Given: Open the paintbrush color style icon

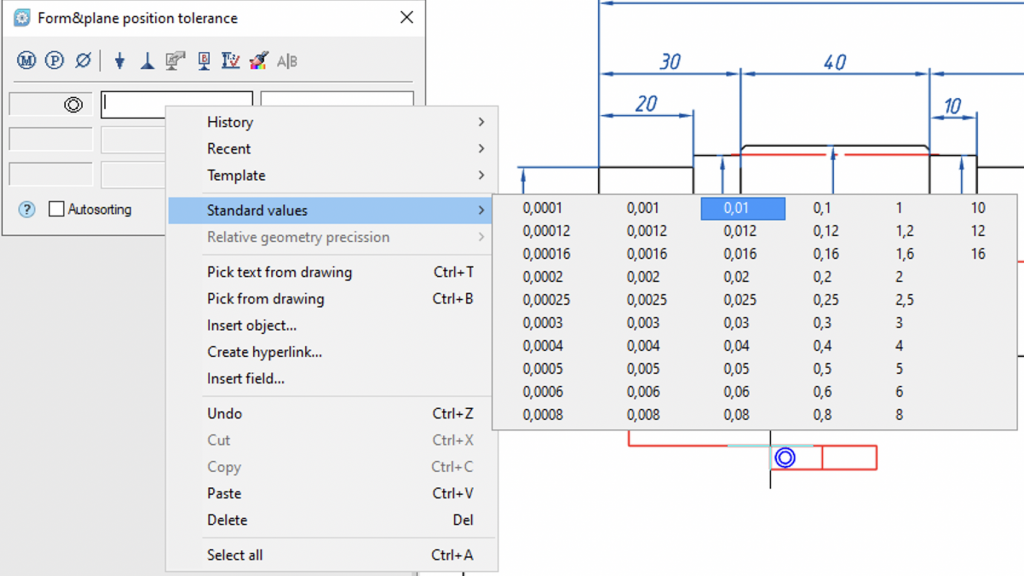Looking at the screenshot, I should (258, 61).
